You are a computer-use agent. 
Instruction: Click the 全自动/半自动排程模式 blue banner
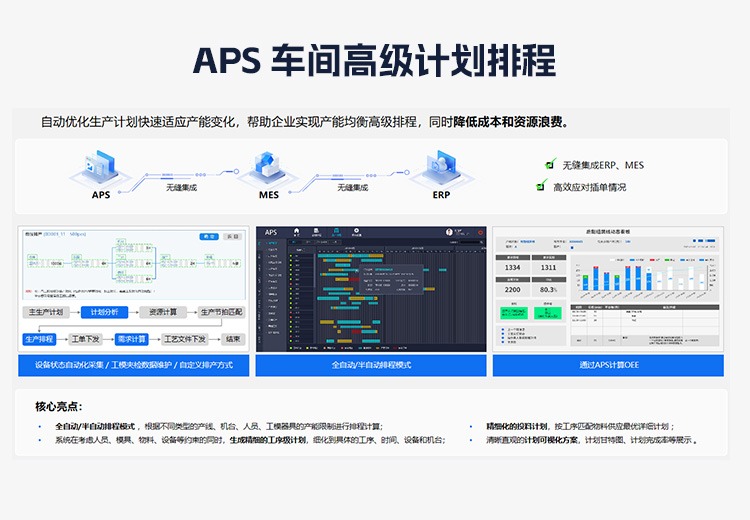[x=371, y=365]
